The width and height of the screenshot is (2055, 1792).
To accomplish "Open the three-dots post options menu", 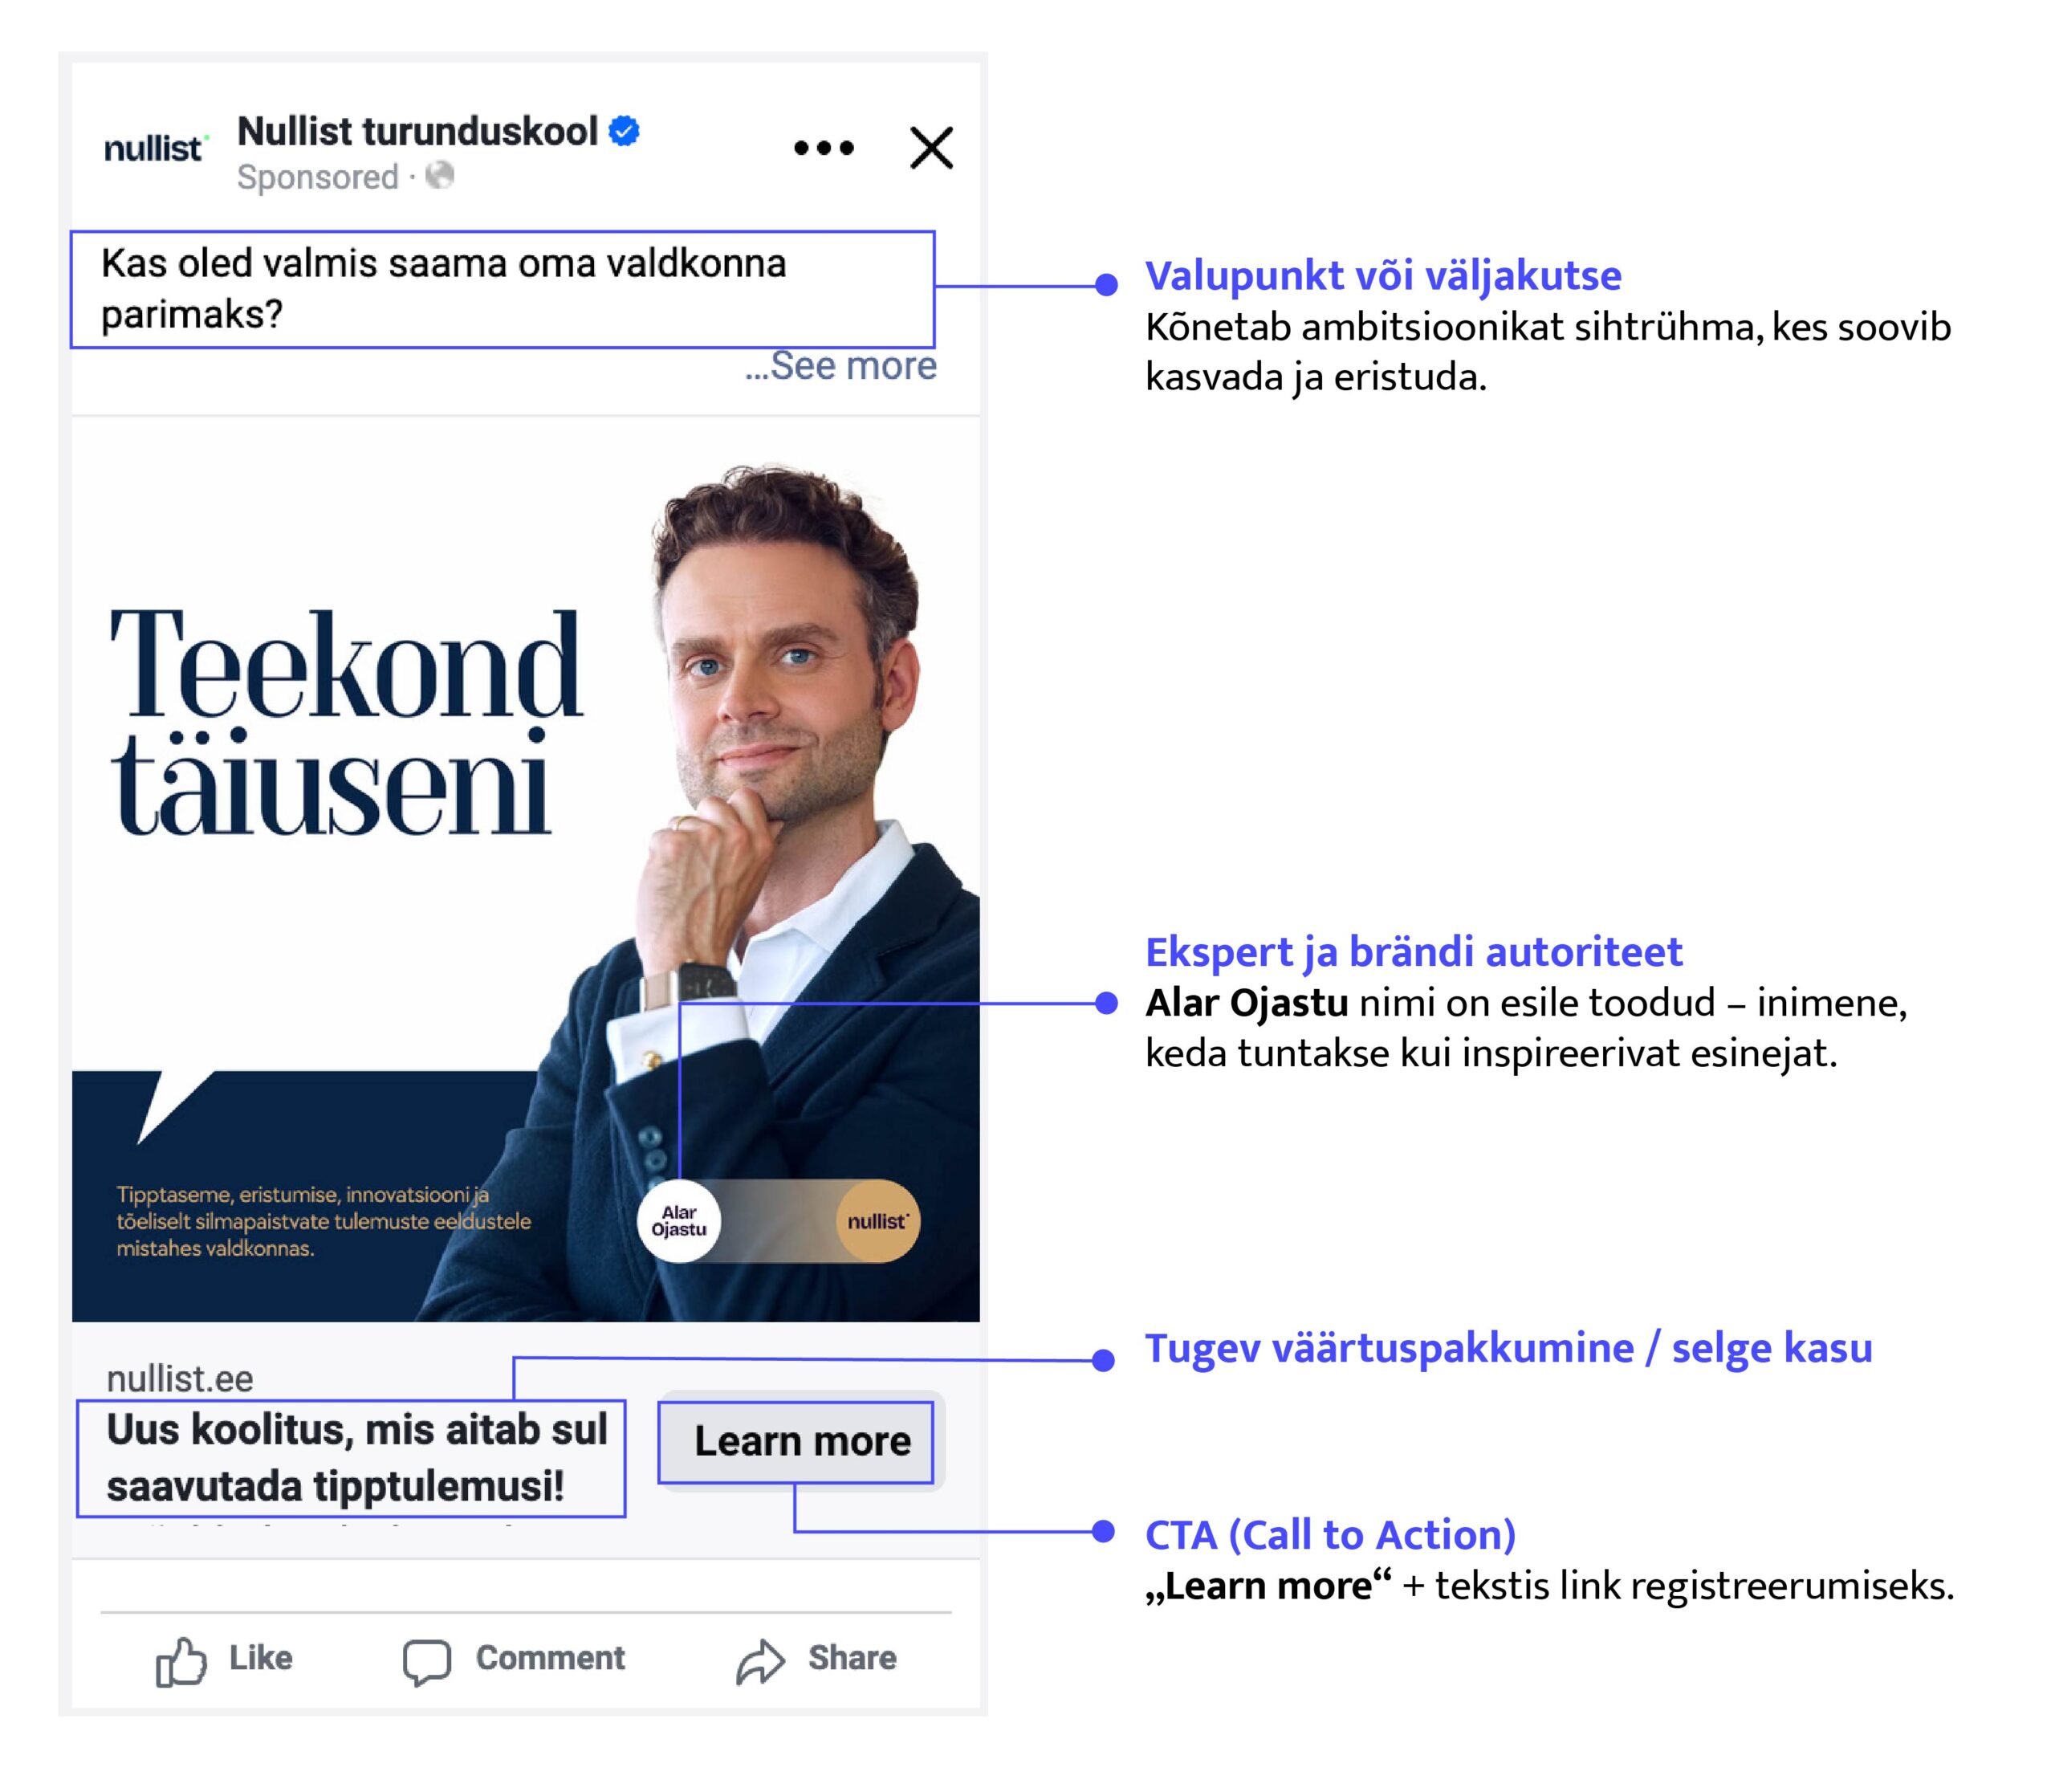I will [824, 148].
